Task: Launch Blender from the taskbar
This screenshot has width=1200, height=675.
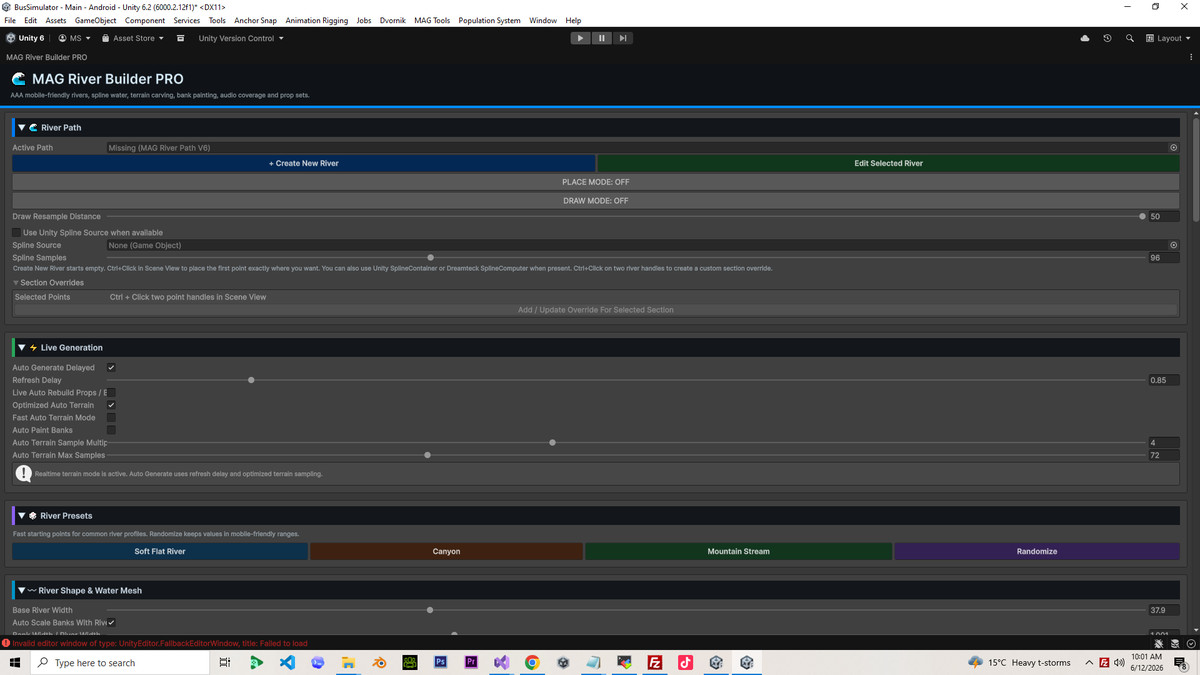Action: tap(379, 662)
